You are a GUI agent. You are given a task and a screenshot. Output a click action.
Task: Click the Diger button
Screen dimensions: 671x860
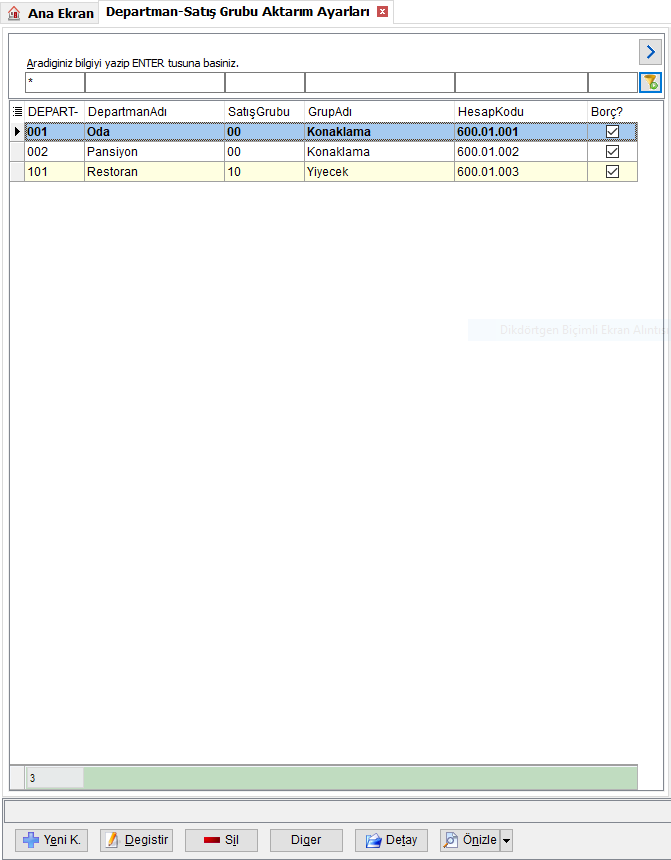coord(306,840)
